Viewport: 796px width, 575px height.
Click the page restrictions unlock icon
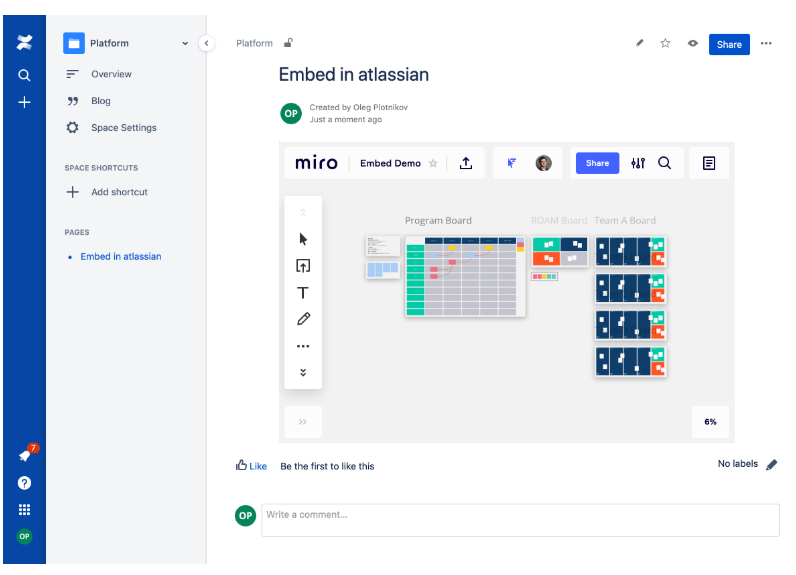click(x=288, y=43)
